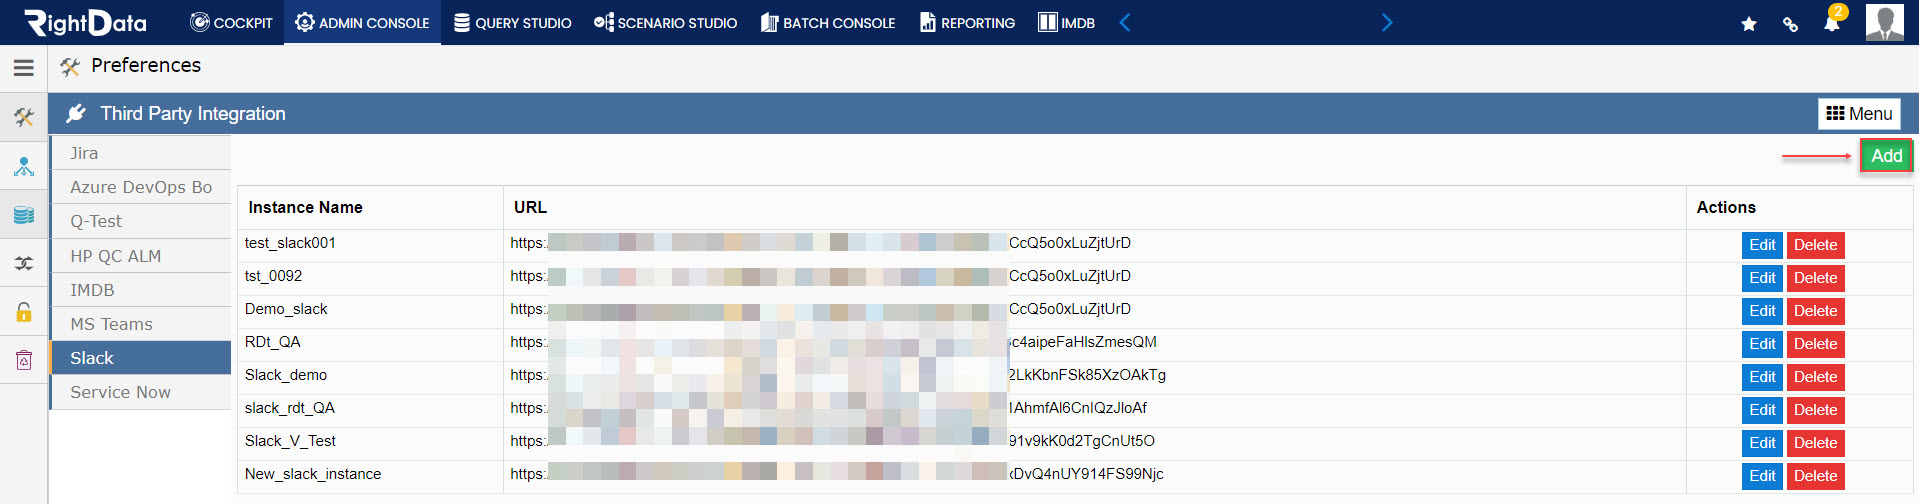Open the Menu grid dropdown

[x=1859, y=114]
